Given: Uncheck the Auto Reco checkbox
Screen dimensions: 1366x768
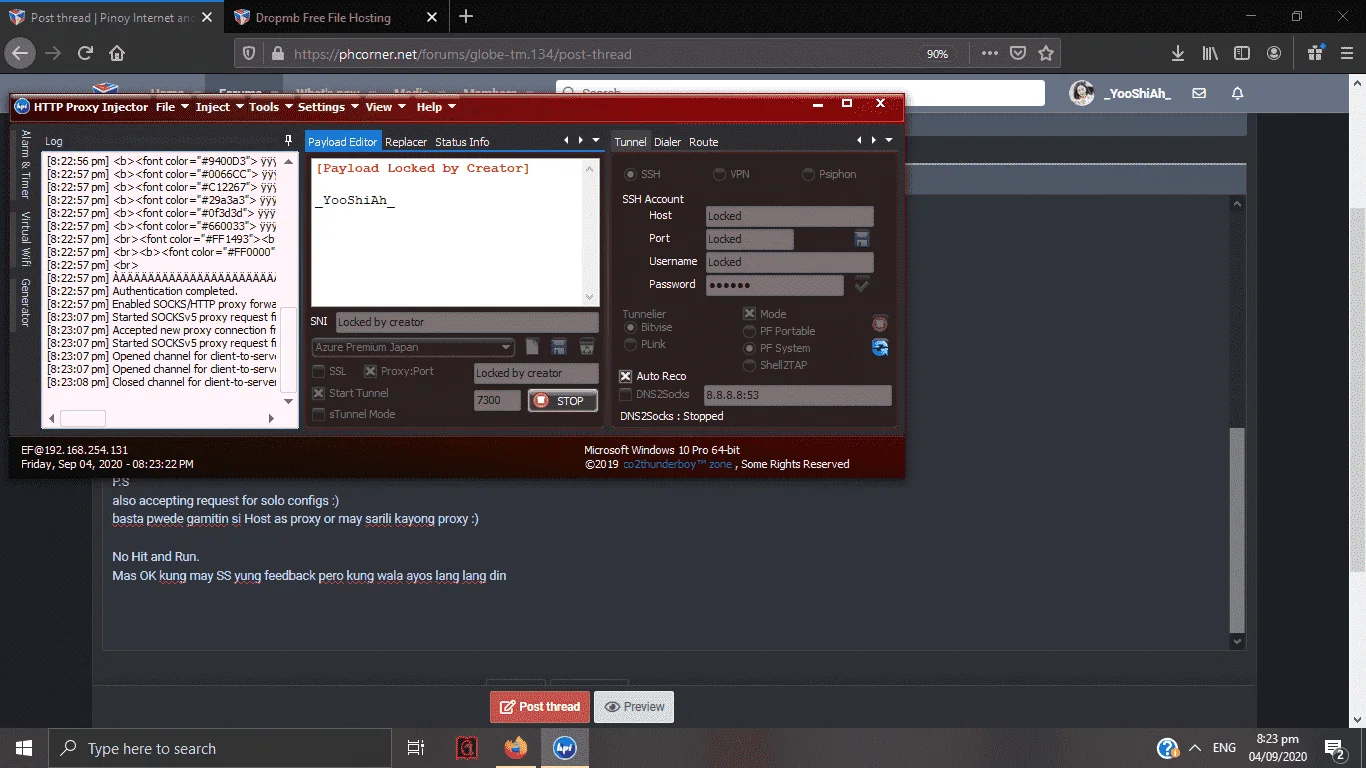Looking at the screenshot, I should [625, 376].
